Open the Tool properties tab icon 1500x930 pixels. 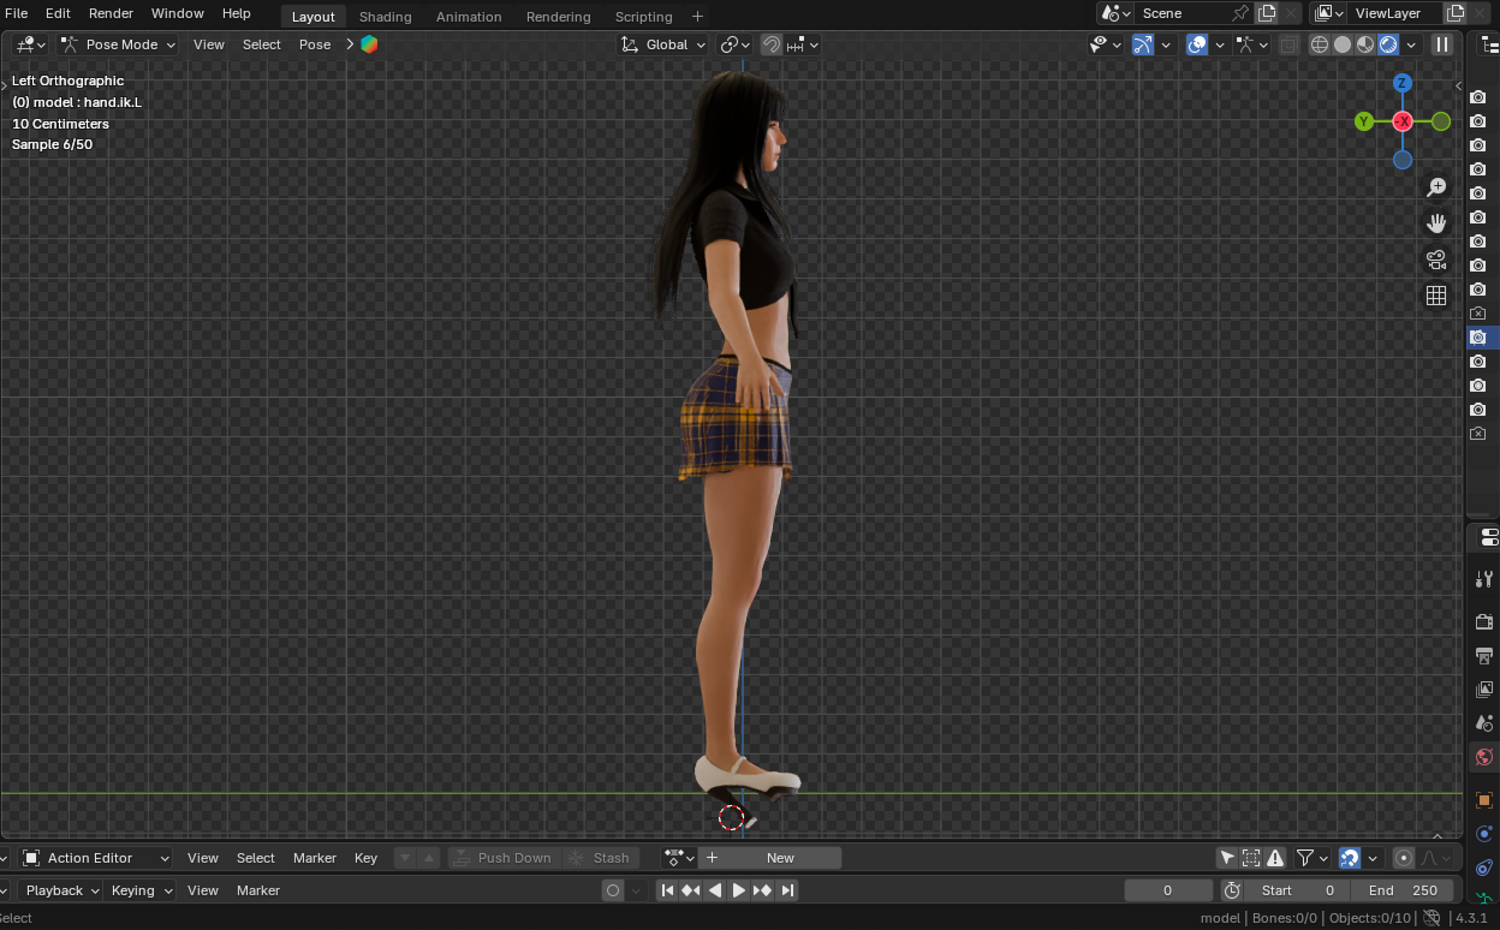click(1484, 579)
